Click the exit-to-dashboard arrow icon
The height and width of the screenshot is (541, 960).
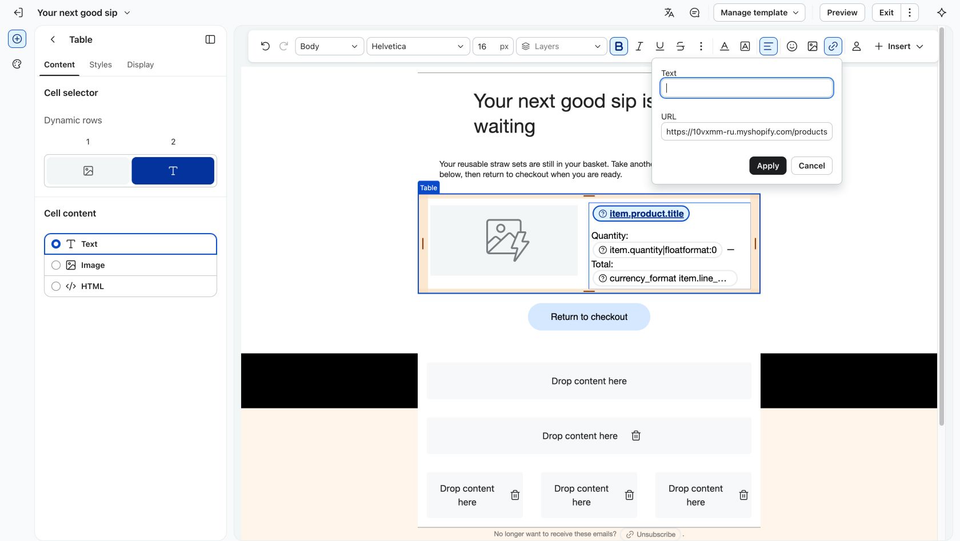pyautogui.click(x=18, y=12)
